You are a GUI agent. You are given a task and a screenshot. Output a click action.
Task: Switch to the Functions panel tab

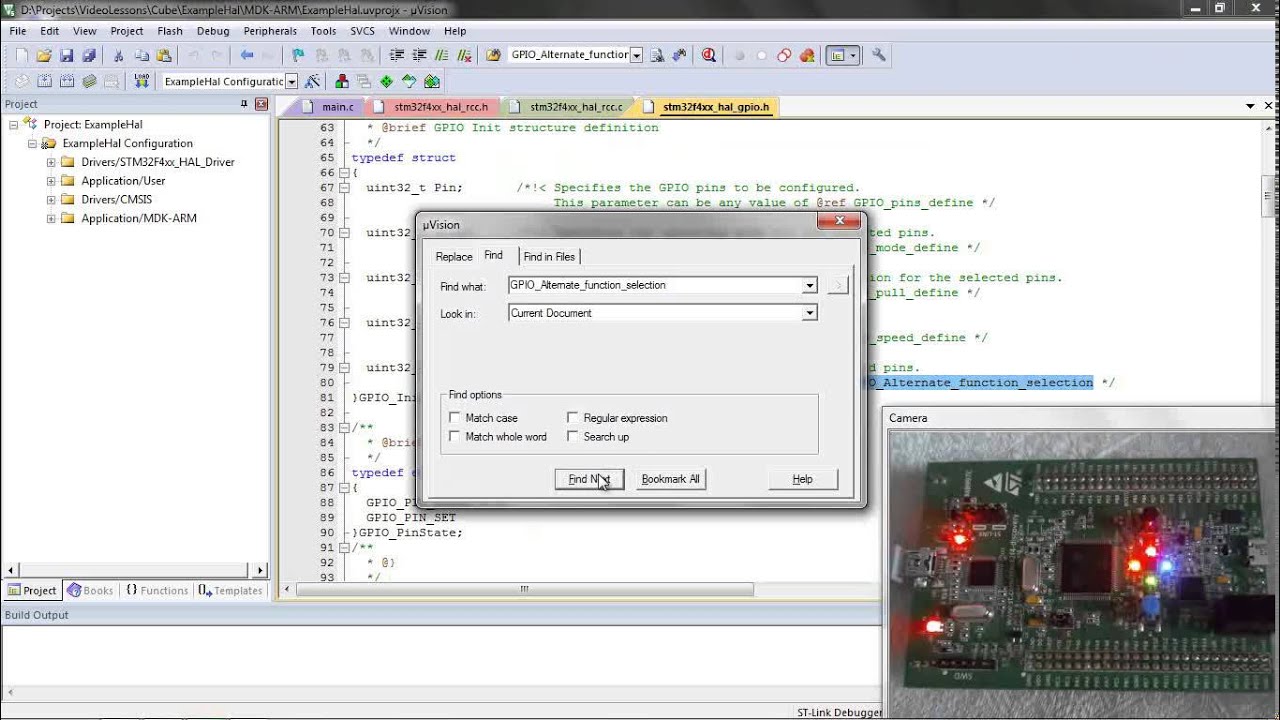click(157, 591)
